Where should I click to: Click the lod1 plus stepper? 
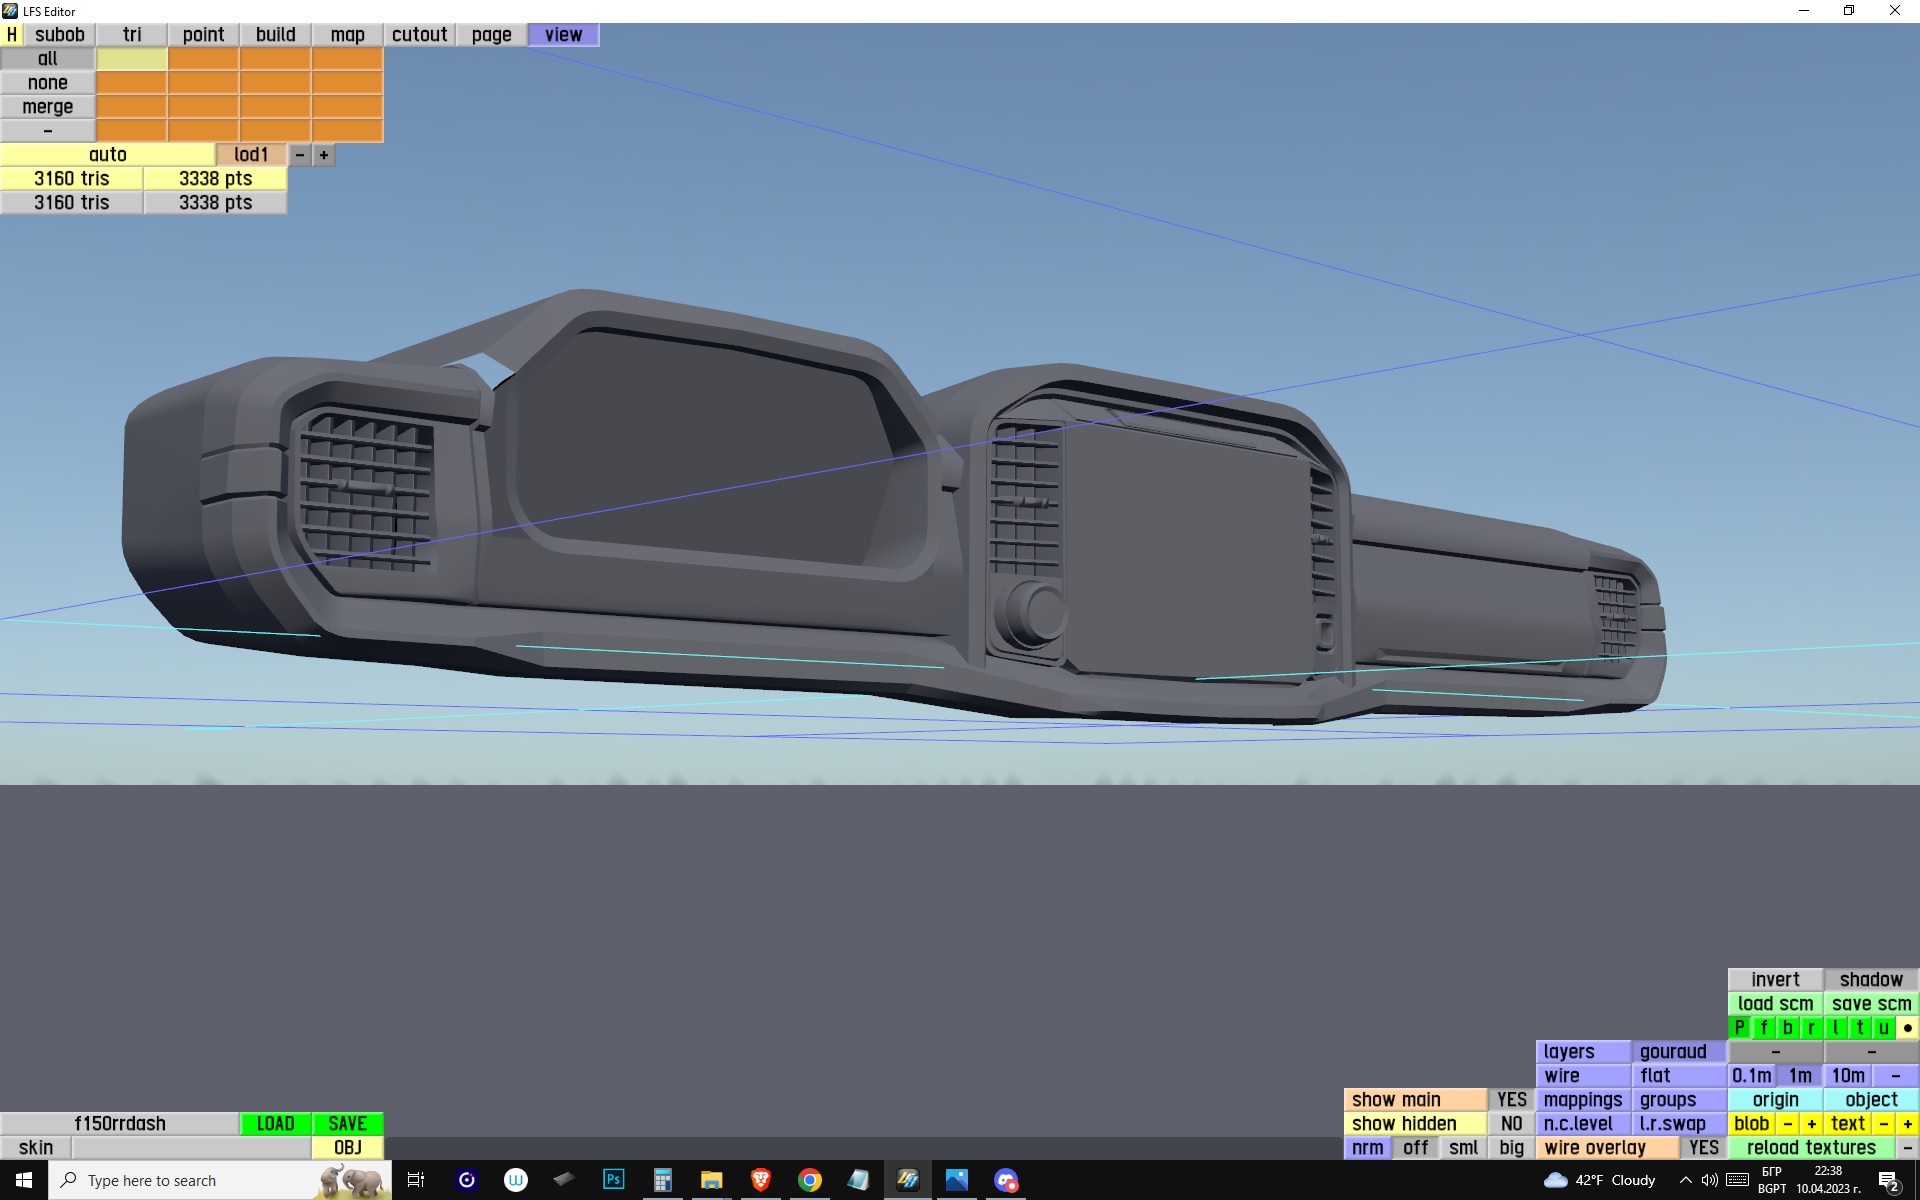[x=323, y=155]
